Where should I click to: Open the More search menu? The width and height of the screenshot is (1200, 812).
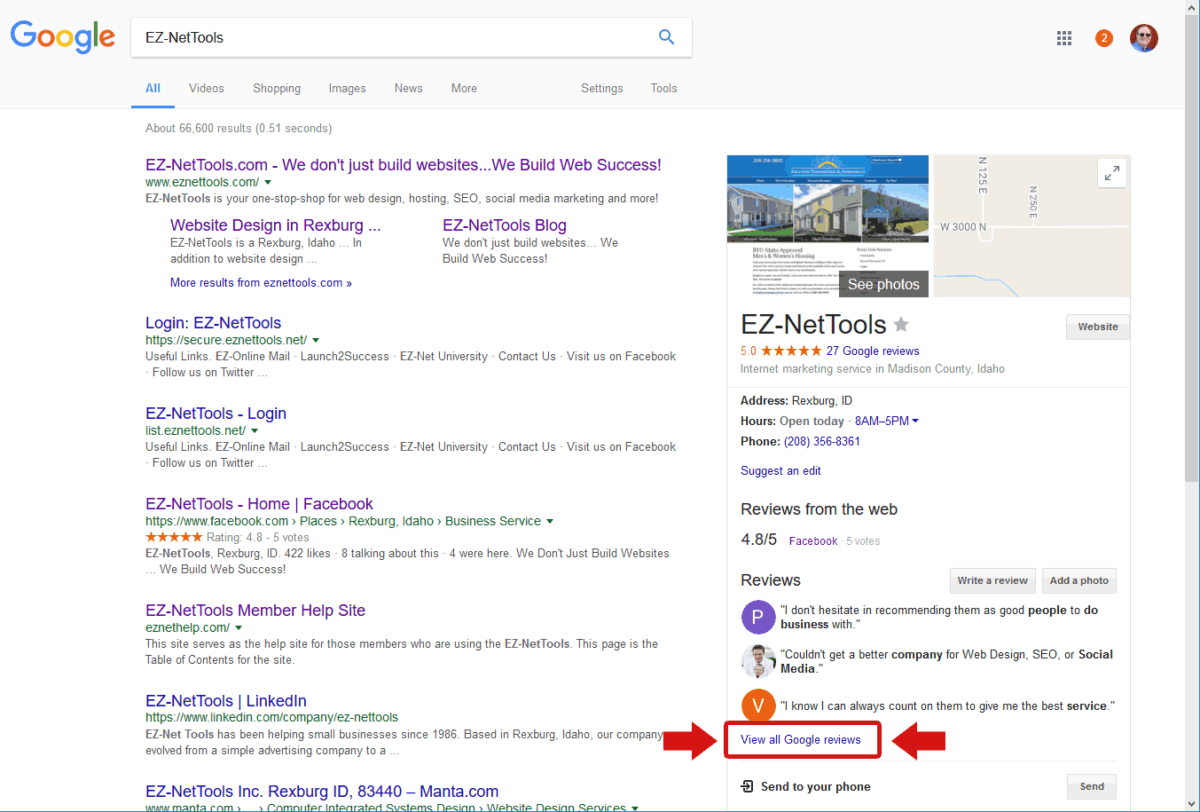(463, 88)
